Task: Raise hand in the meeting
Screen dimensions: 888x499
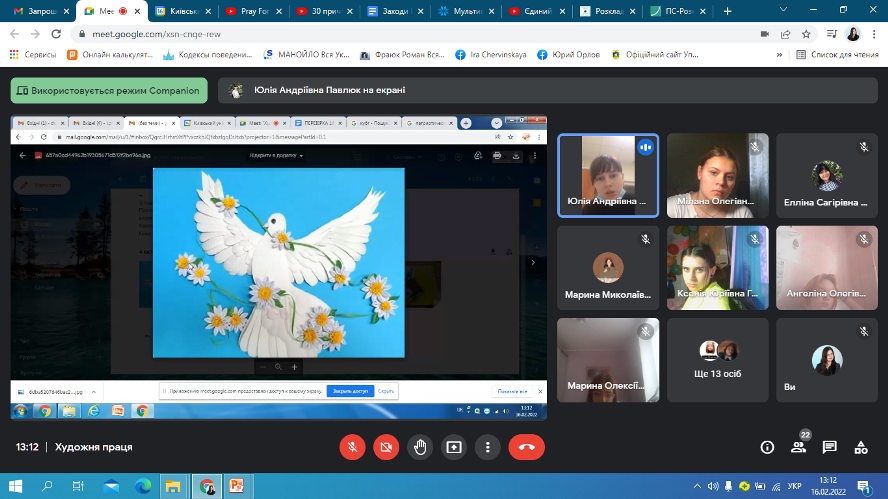Action: (420, 447)
